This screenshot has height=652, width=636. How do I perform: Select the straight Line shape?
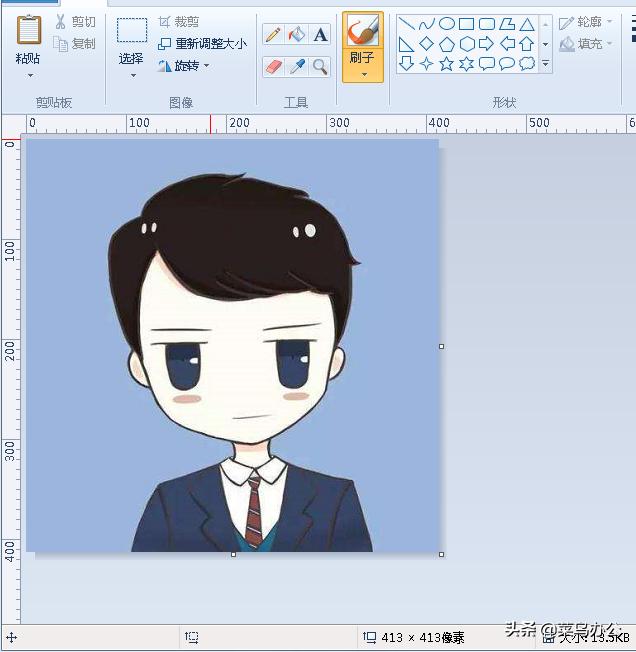407,24
